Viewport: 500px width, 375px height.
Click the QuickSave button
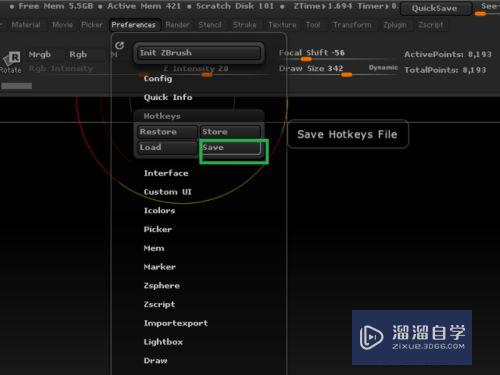point(435,9)
